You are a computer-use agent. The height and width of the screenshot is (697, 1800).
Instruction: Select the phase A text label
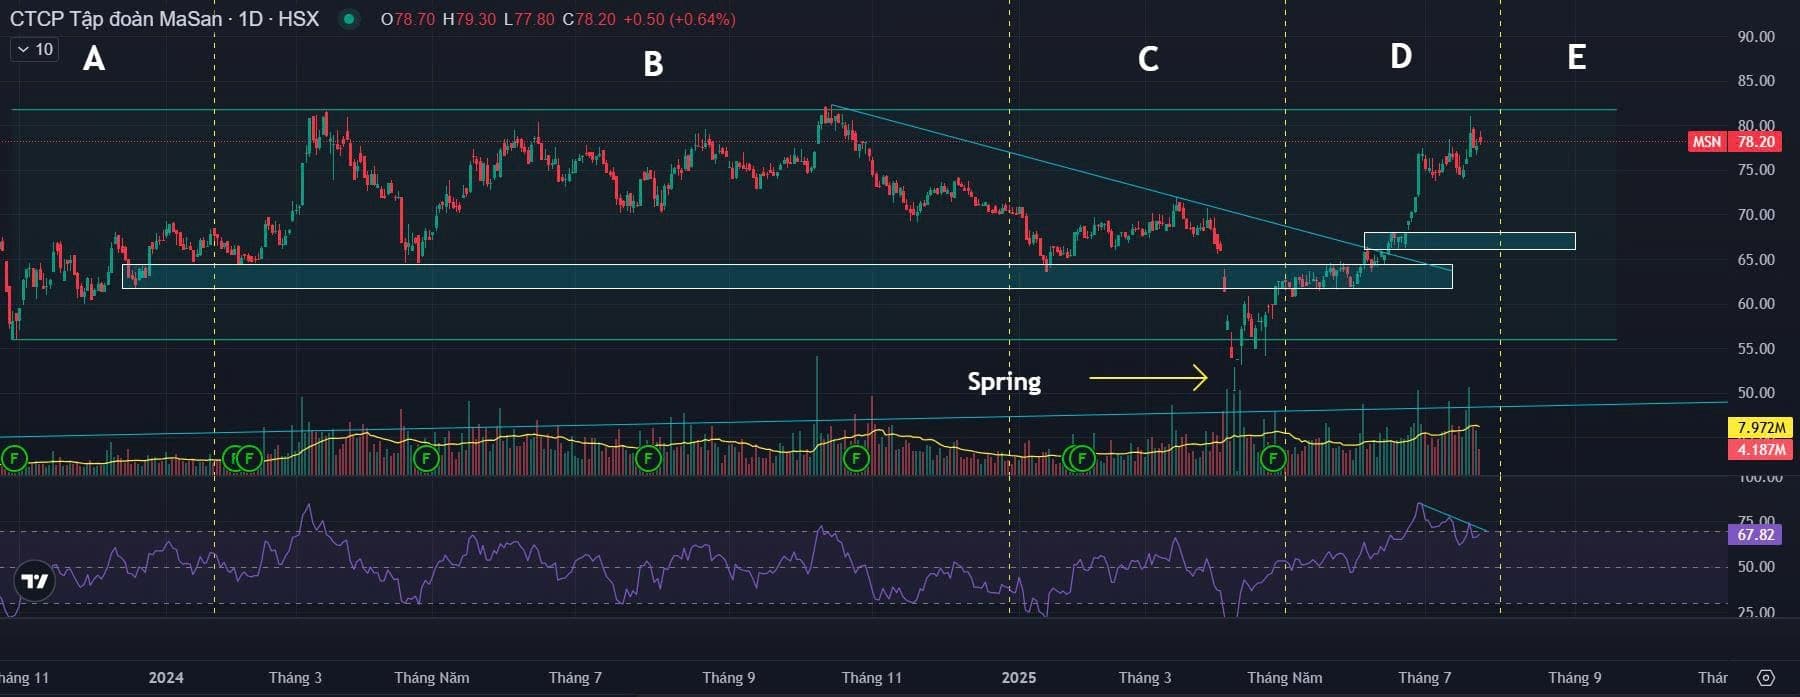pos(94,59)
